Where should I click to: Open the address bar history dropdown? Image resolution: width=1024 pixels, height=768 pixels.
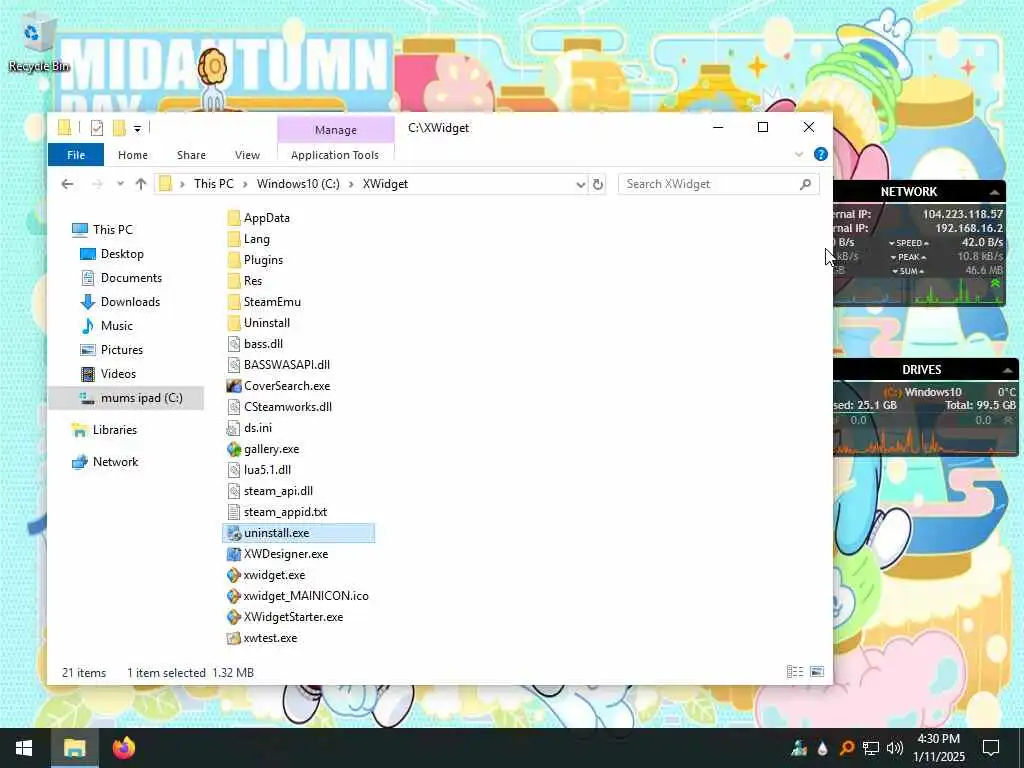(581, 185)
